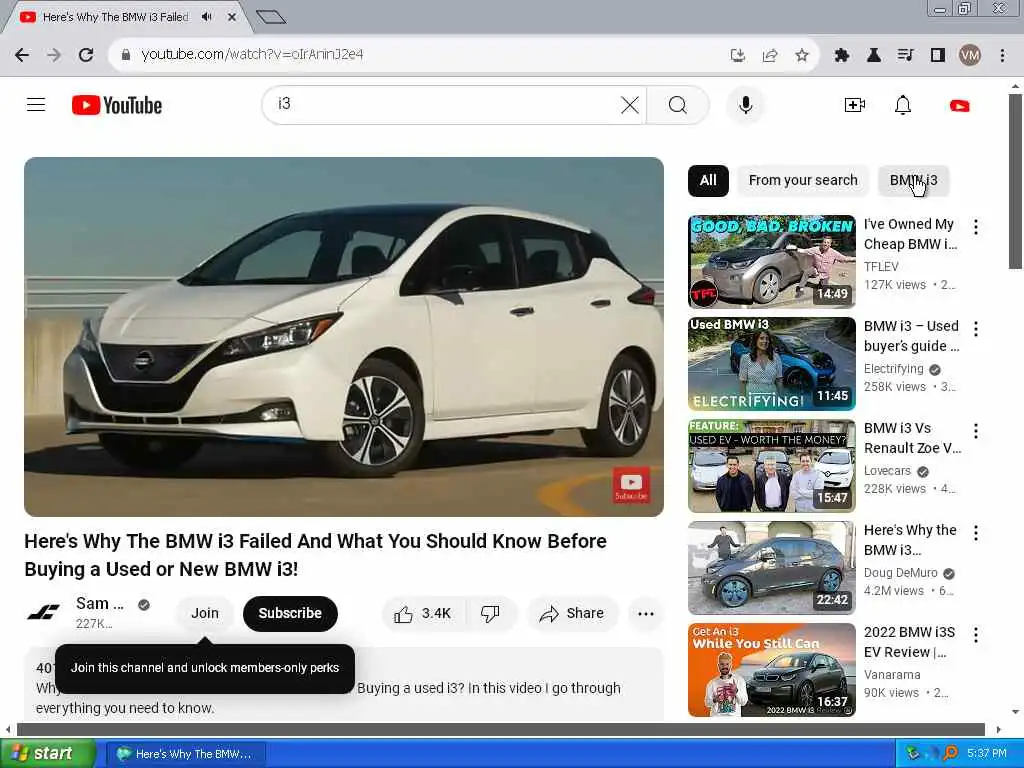
Task: Select the All filter chip
Action: coord(708,180)
